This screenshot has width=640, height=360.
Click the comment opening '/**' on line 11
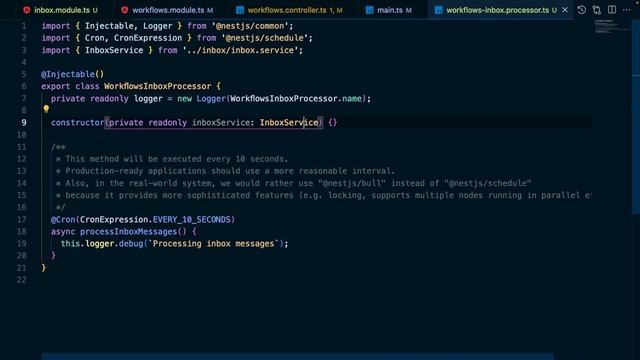pos(58,147)
